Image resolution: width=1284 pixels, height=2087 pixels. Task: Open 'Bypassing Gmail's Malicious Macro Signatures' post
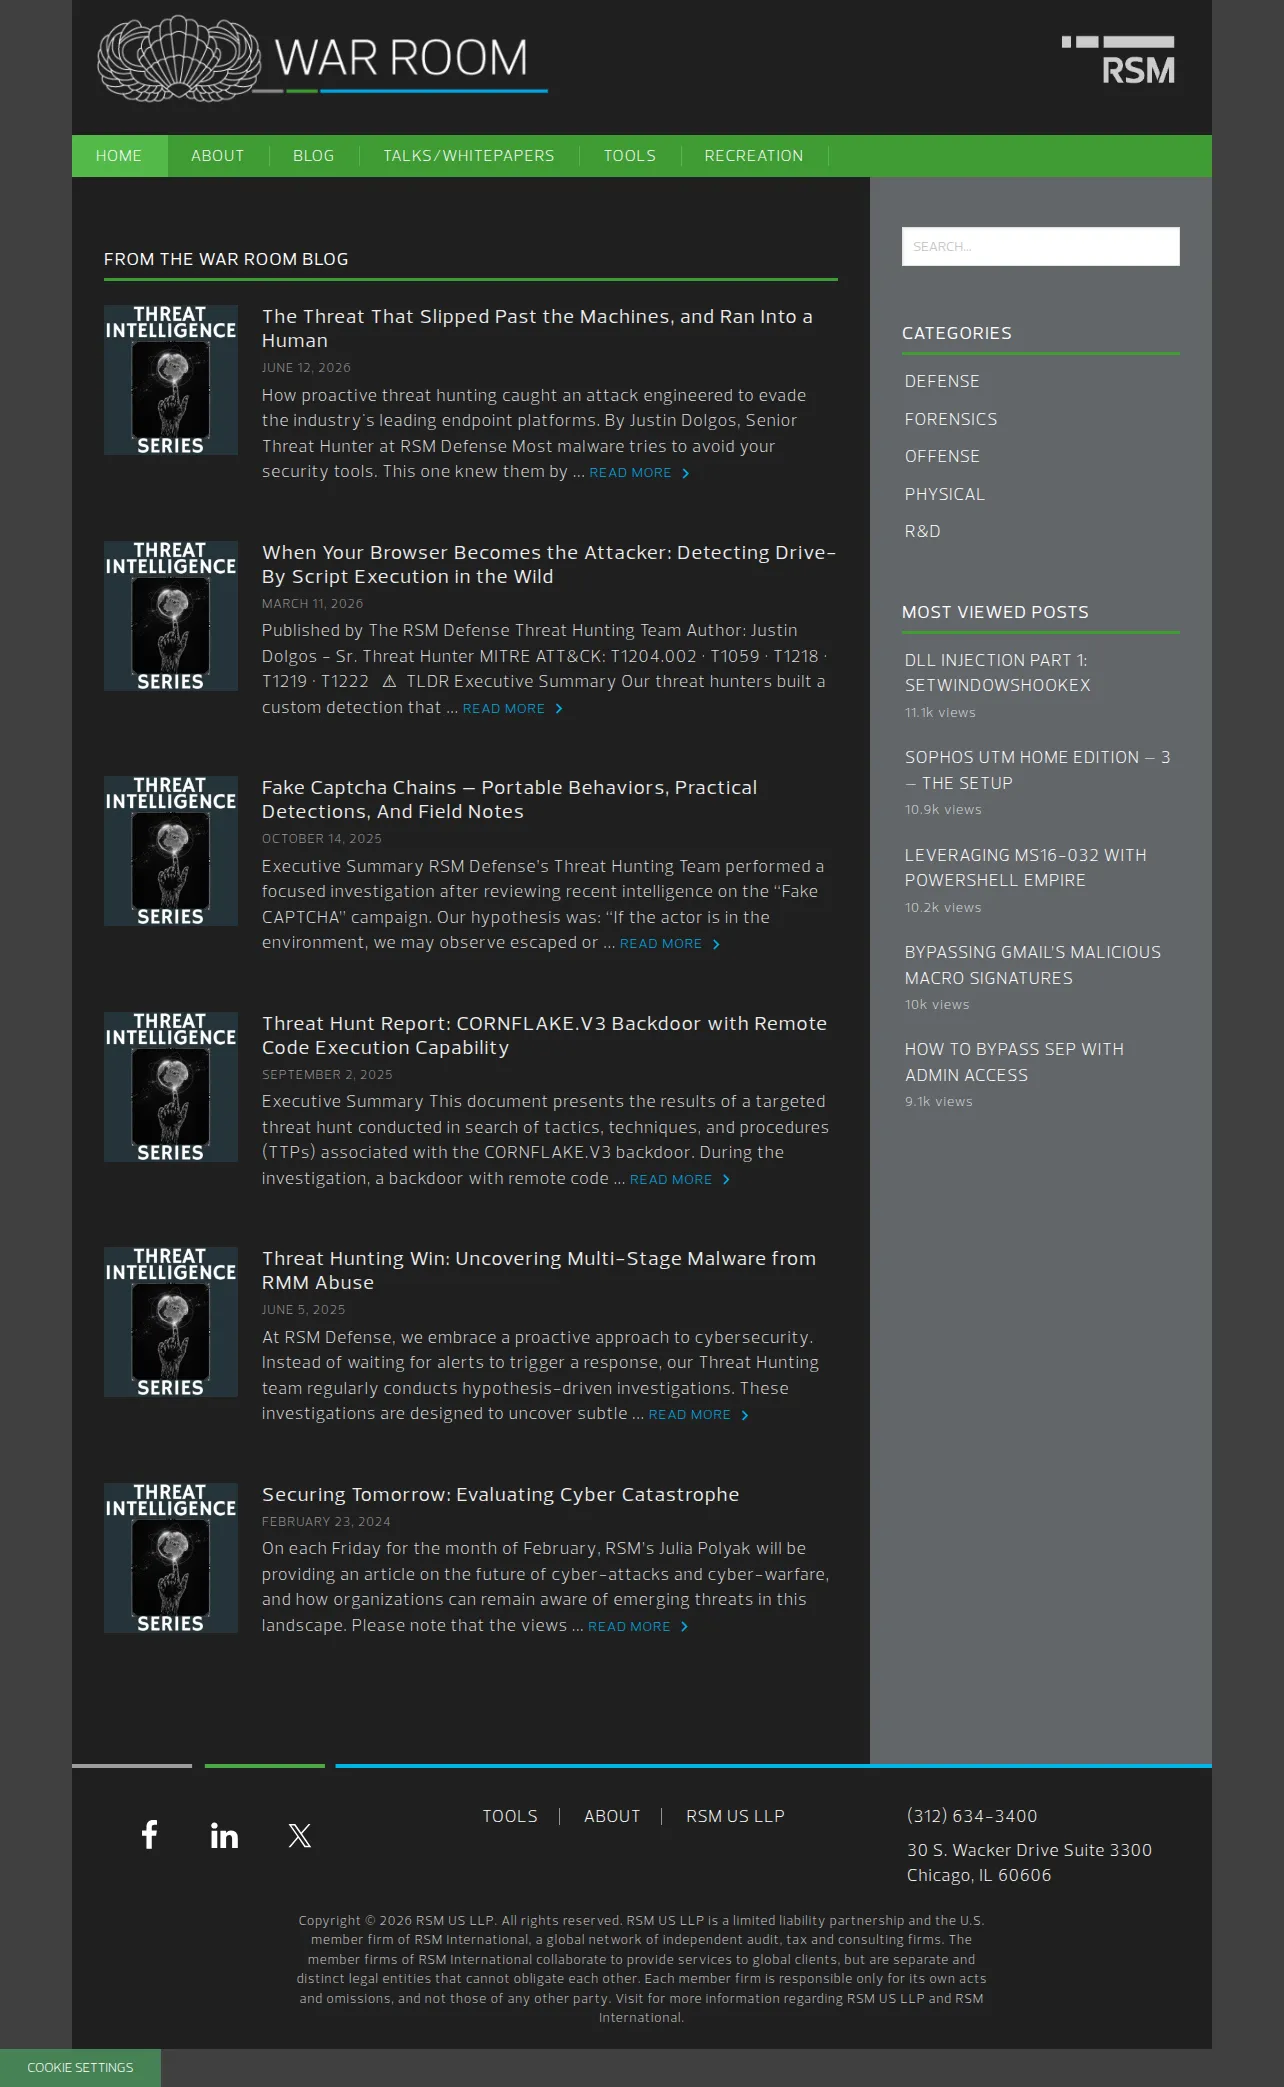pos(1033,965)
